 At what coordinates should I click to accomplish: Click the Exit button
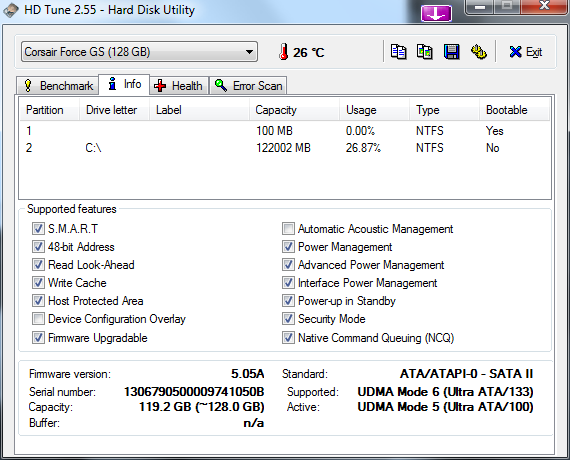[526, 52]
